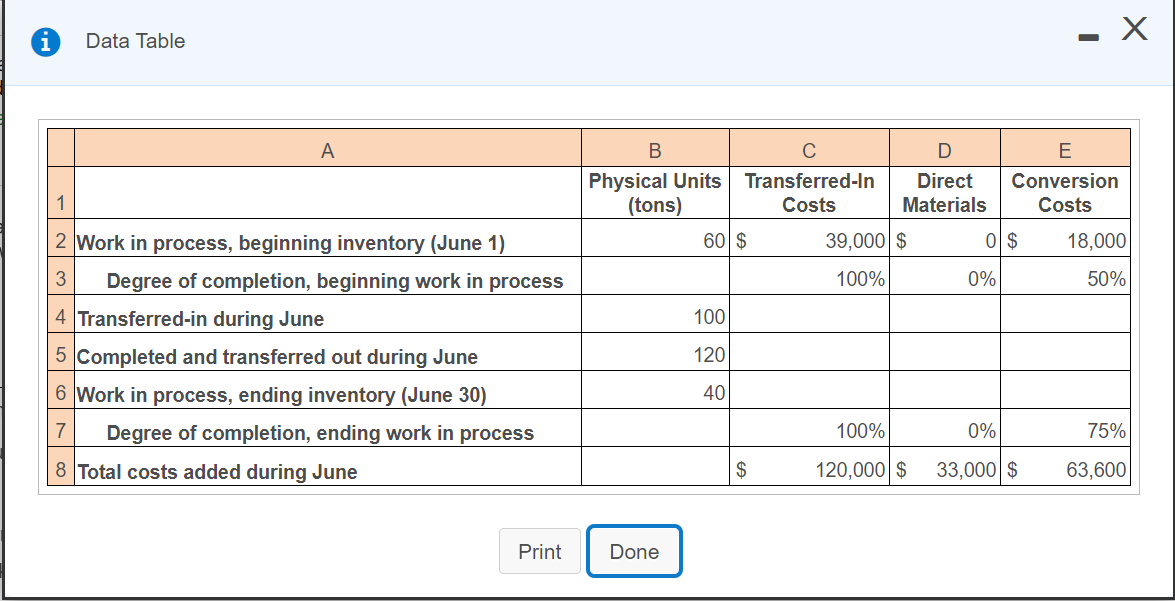The width and height of the screenshot is (1175, 601).
Task: Click the X close icon
Action: (x=1134, y=30)
